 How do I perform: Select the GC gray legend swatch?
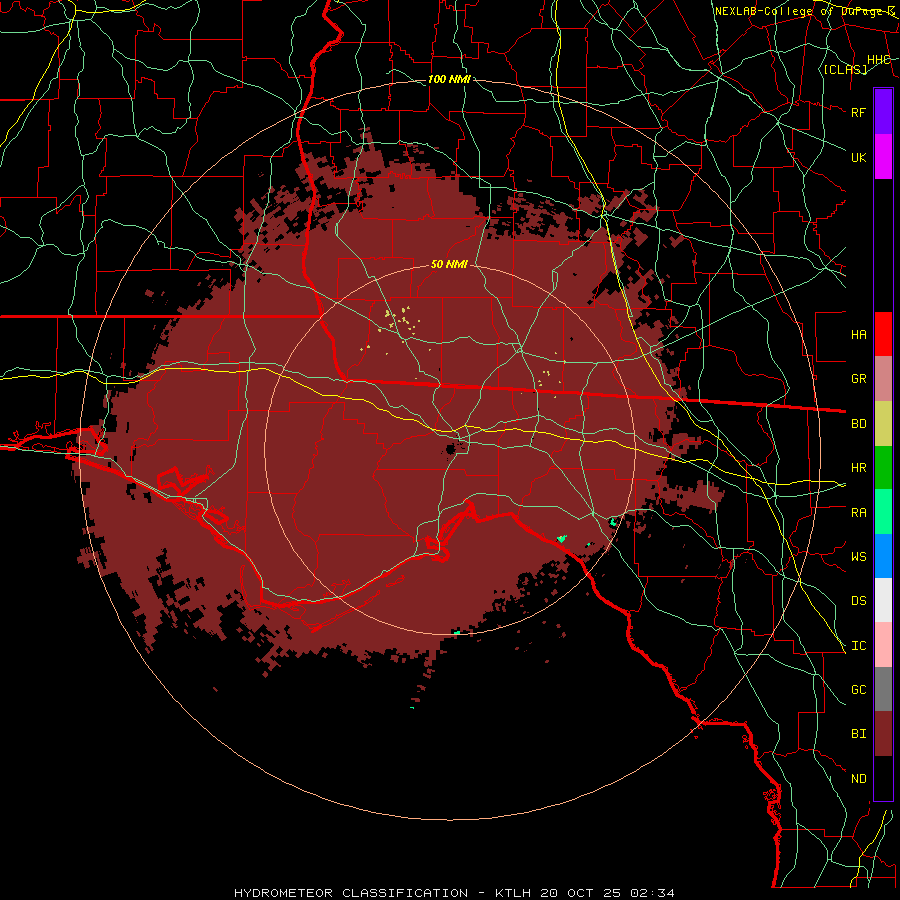883,689
